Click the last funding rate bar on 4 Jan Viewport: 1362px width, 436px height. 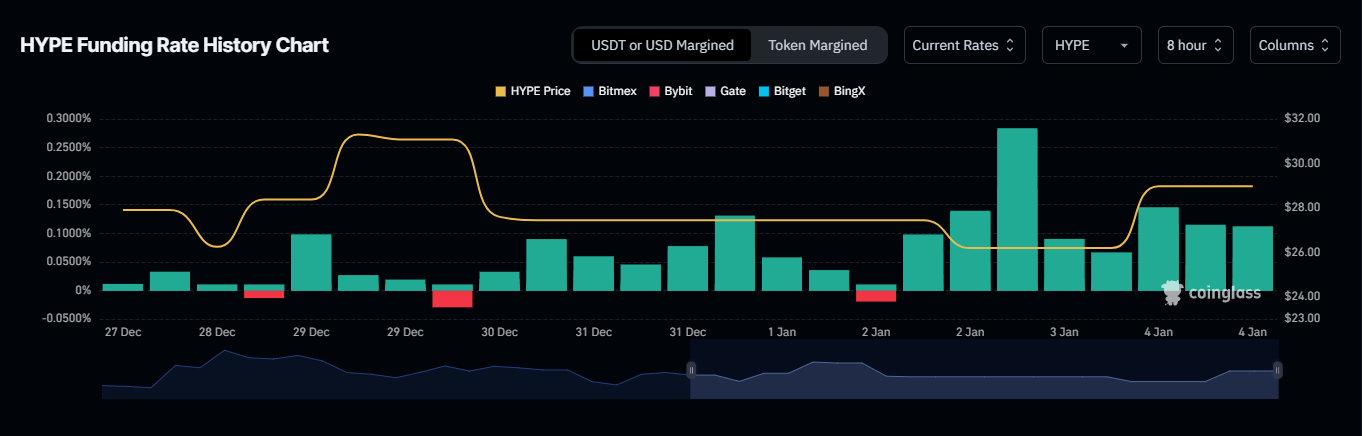(1252, 258)
